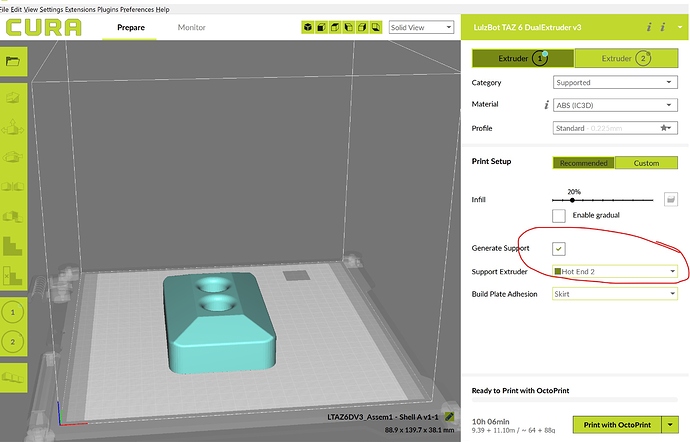The width and height of the screenshot is (690, 442).
Task: Click the pencil icon to rename the job
Action: tap(449, 416)
